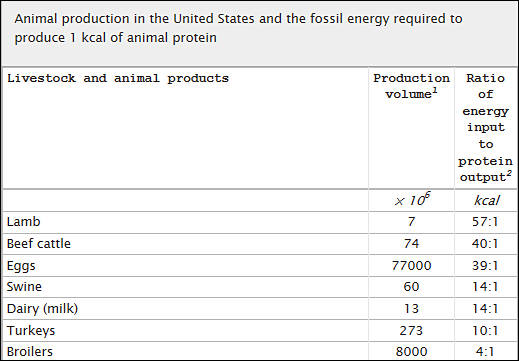519x361 pixels.
Task: Click the Swine row label
Action: [24, 287]
